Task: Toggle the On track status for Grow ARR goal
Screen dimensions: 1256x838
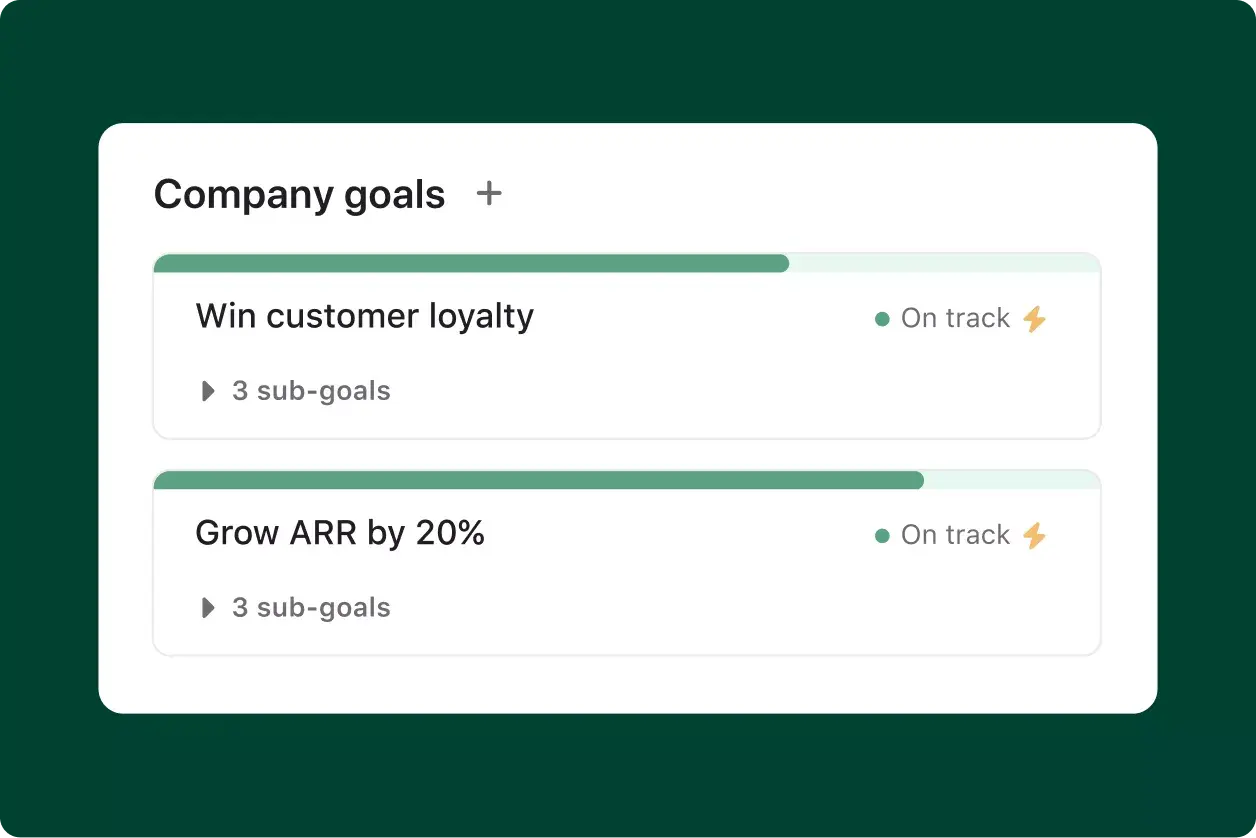Action: 955,535
